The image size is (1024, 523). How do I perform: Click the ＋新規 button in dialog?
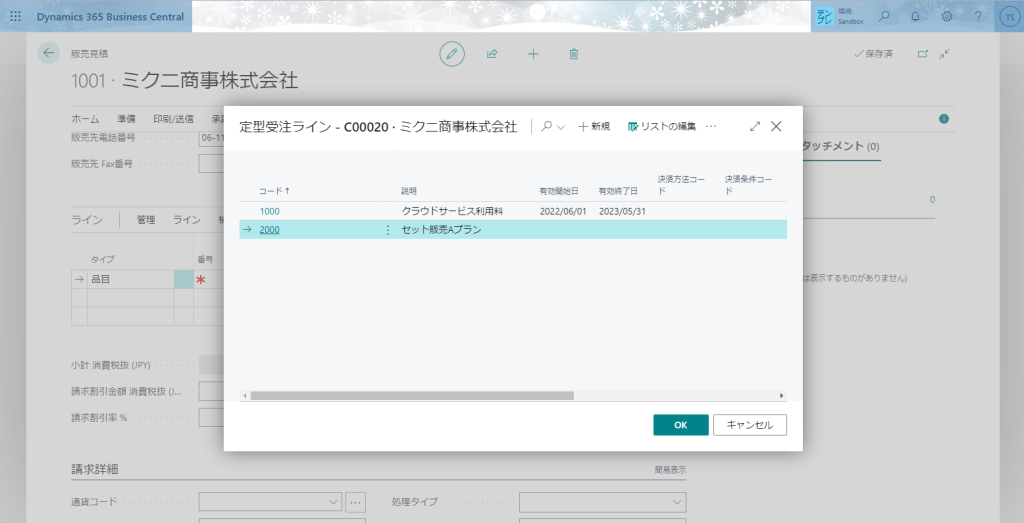[594, 127]
